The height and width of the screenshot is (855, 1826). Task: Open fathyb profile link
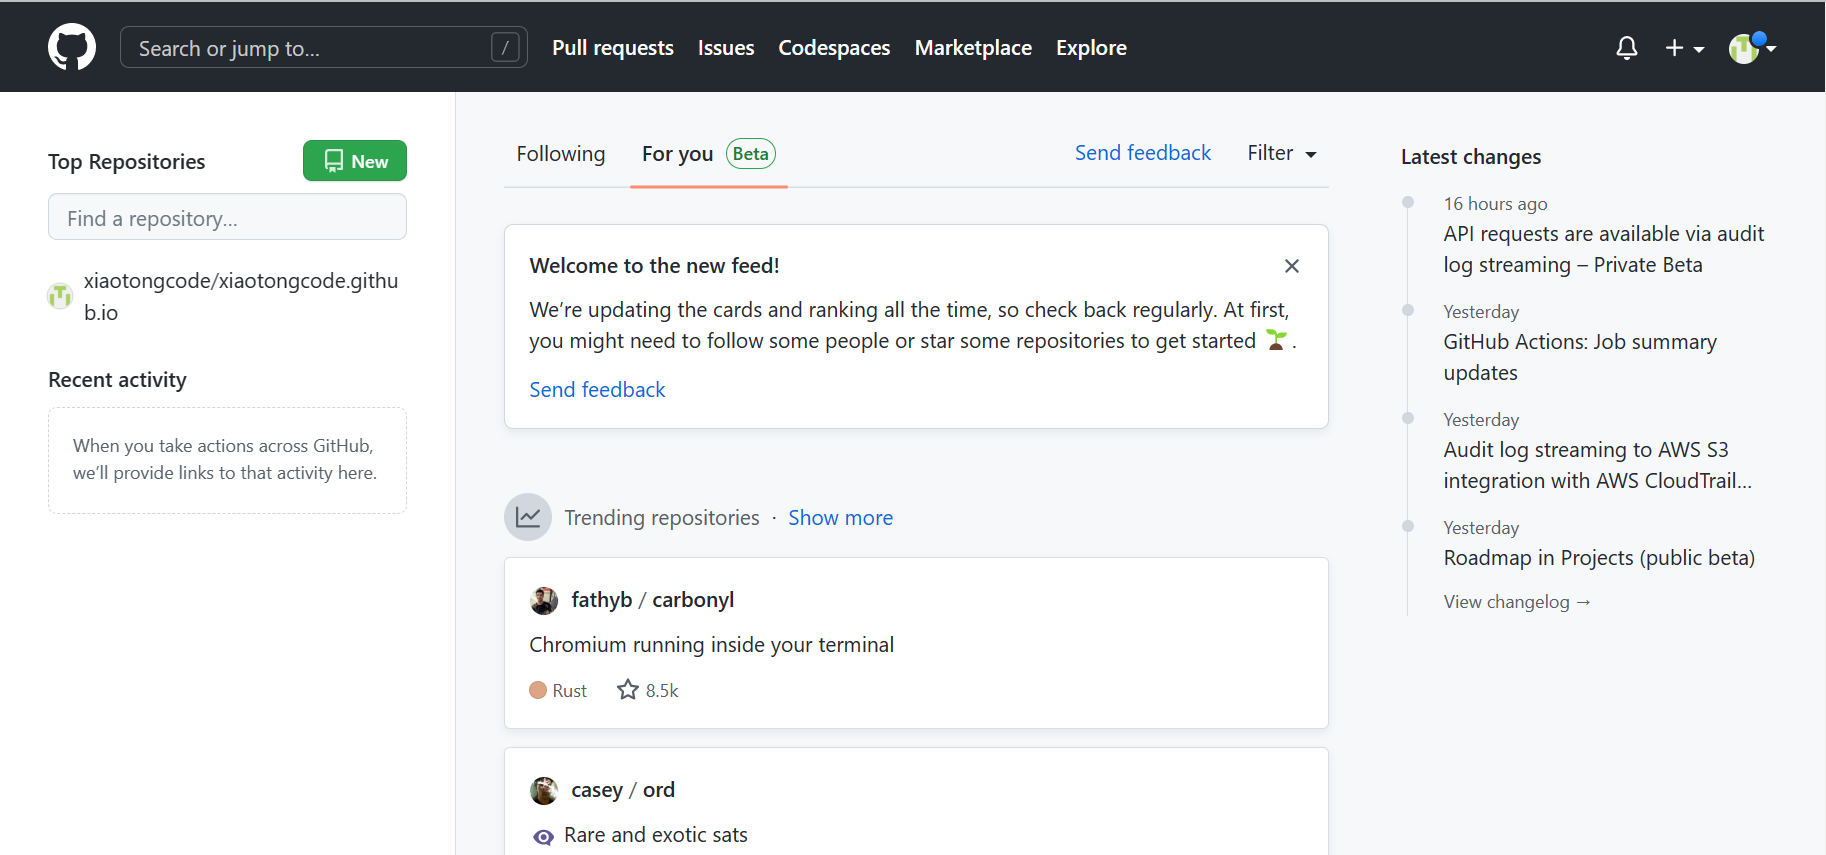pyautogui.click(x=602, y=600)
